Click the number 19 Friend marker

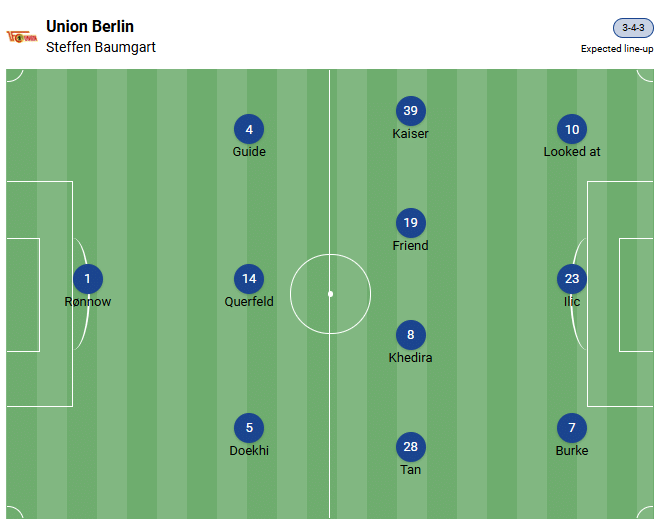(410, 223)
